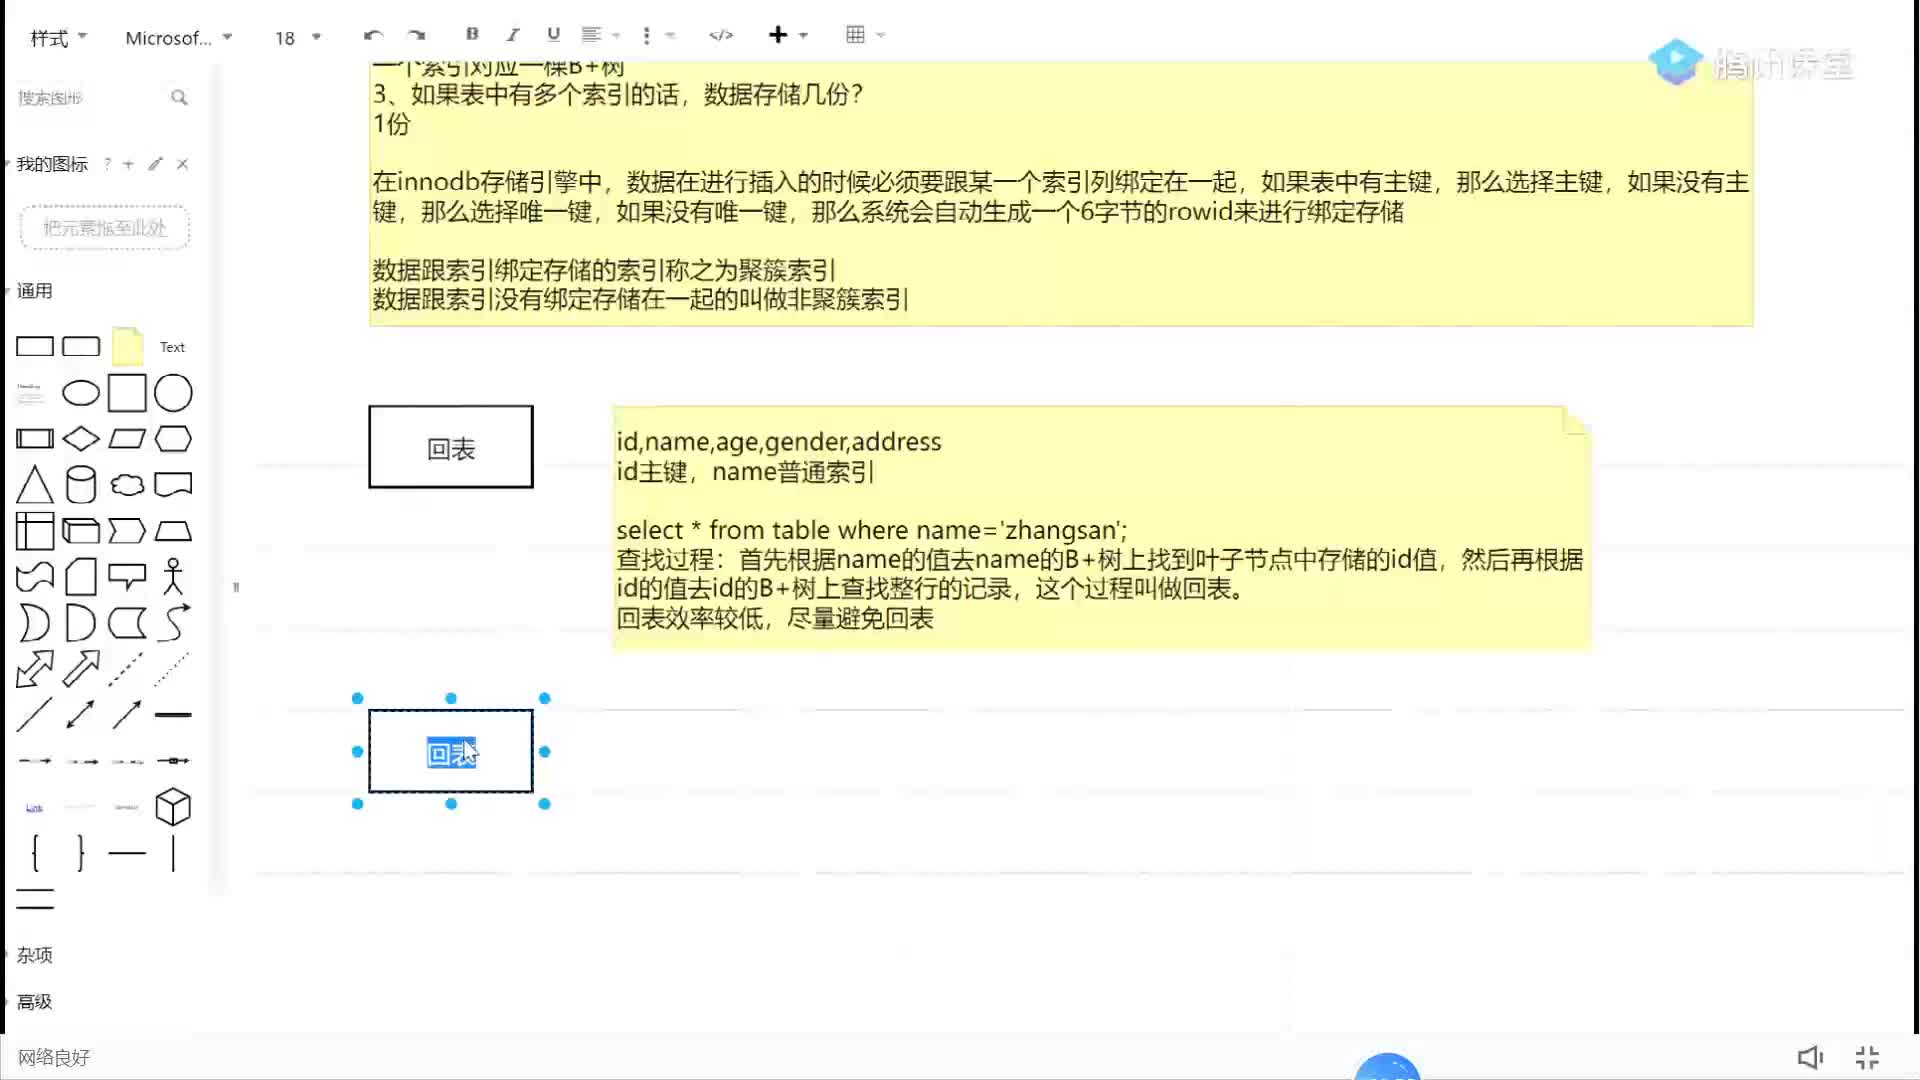Open the table insert dropdown
The image size is (1920, 1080).
pyautogui.click(x=865, y=35)
